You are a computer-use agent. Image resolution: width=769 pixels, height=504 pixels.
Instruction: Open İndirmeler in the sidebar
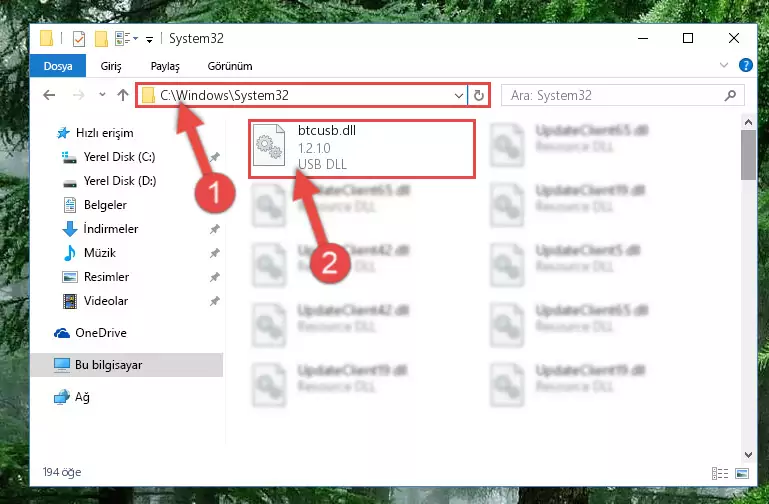[x=111, y=229]
